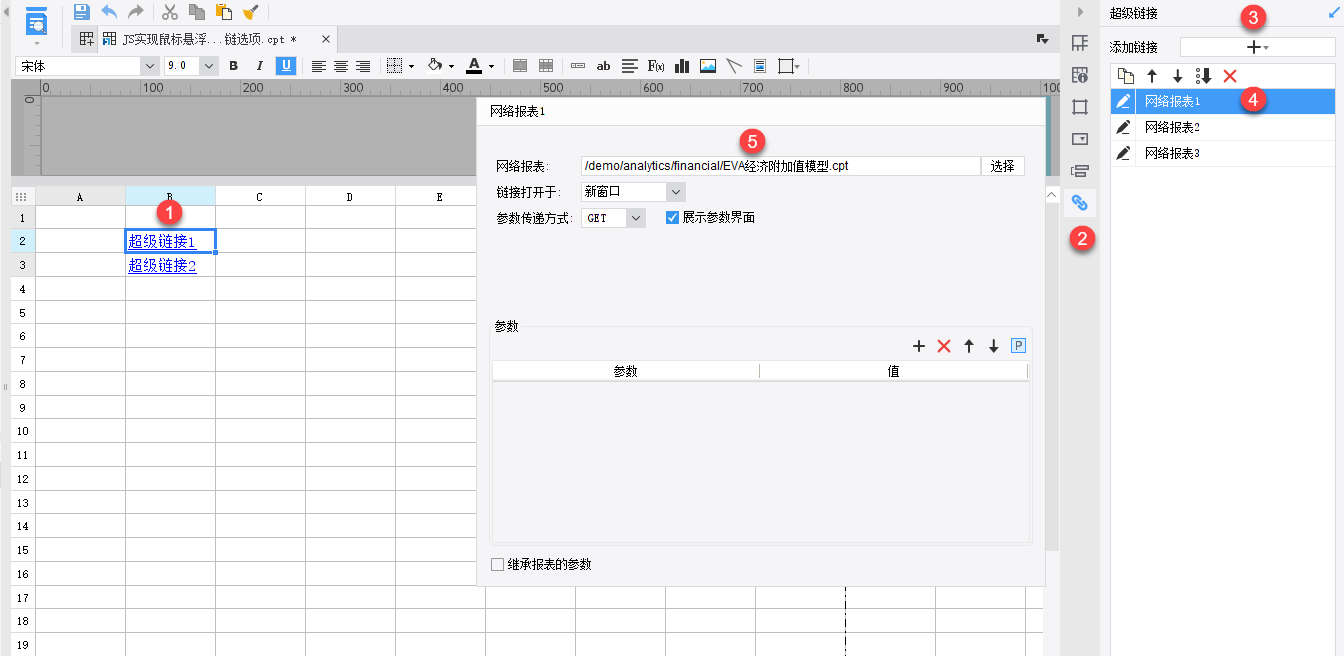Edit 网络报表3 via its pencil icon

pos(1124,153)
